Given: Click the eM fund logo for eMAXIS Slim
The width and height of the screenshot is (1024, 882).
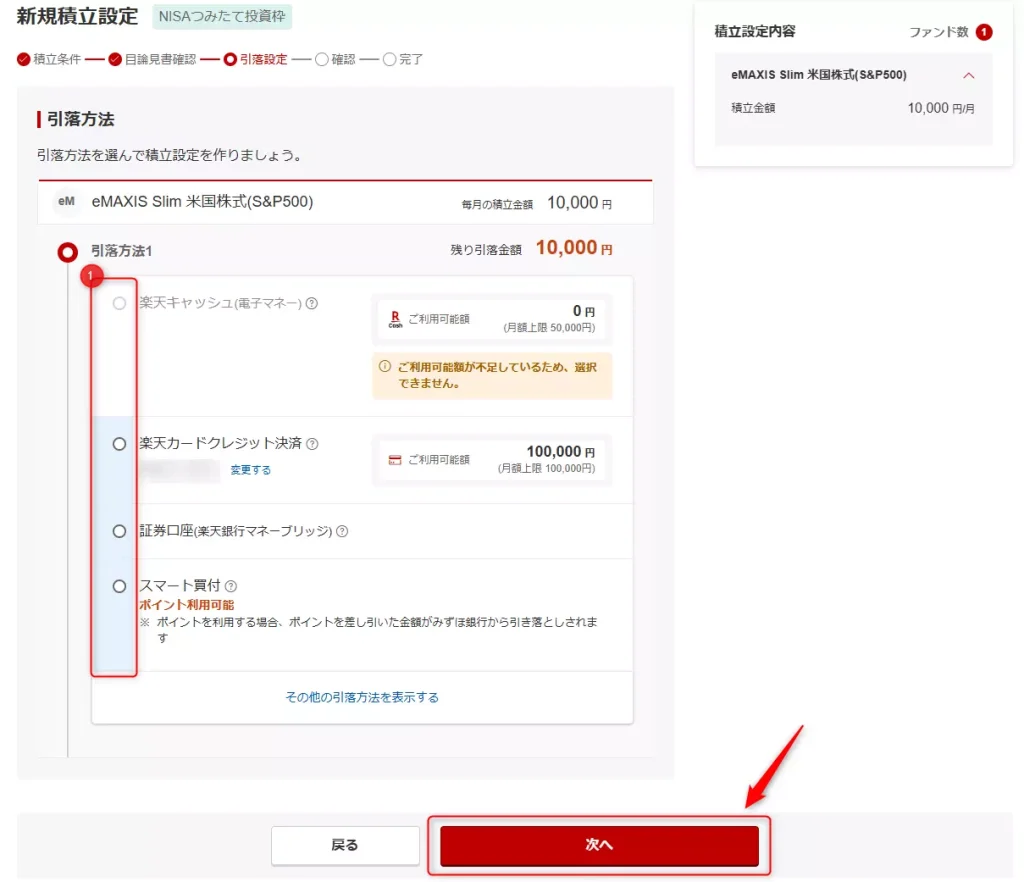Looking at the screenshot, I should pyautogui.click(x=67, y=203).
